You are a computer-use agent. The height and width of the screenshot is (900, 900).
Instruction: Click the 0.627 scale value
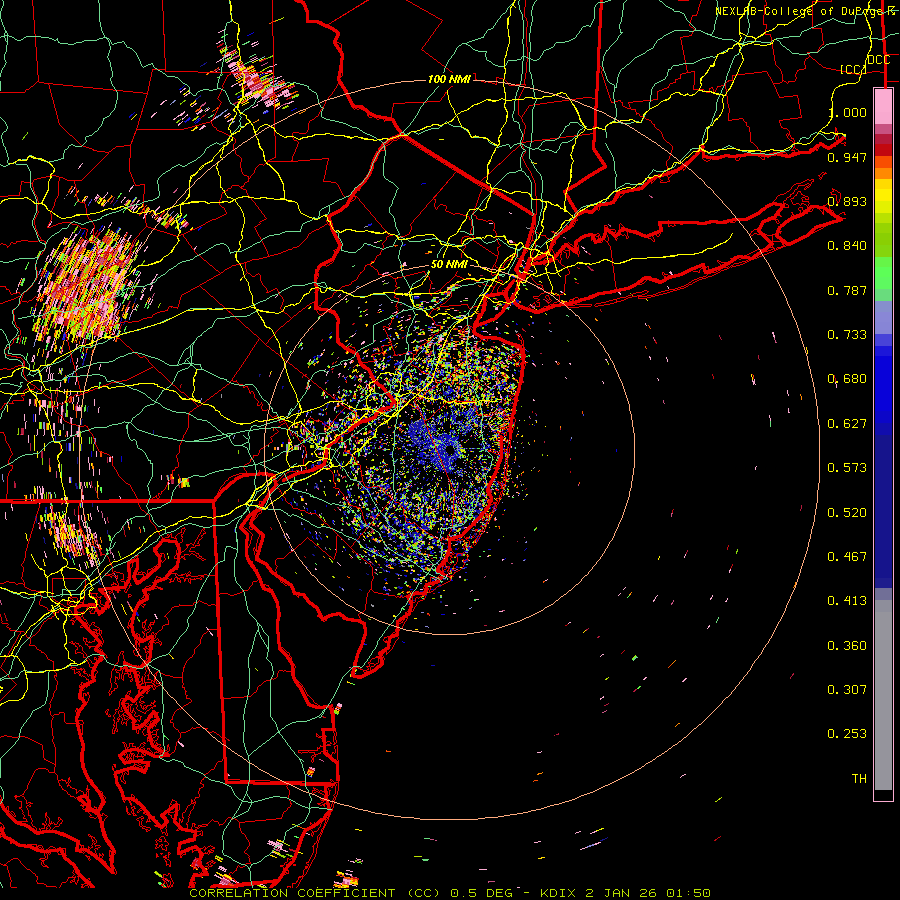(x=847, y=424)
